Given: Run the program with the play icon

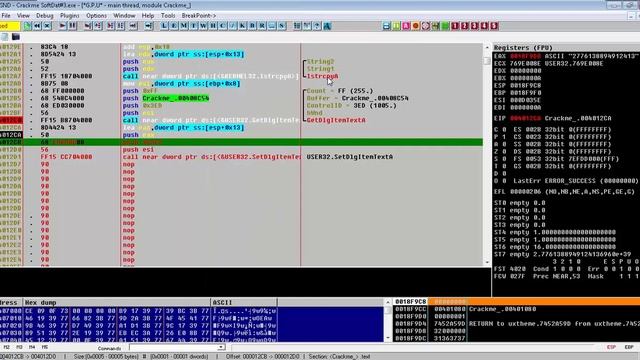Looking at the screenshot, I should click(62, 26).
